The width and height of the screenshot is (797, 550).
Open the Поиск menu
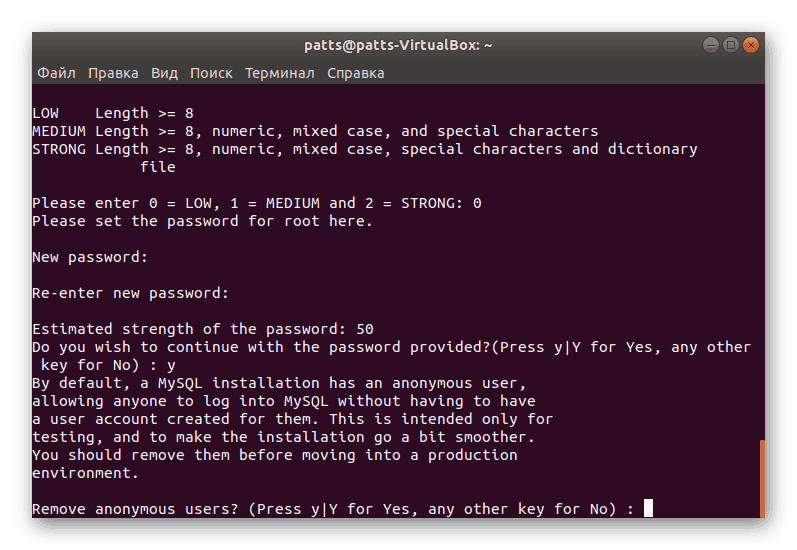coord(211,73)
